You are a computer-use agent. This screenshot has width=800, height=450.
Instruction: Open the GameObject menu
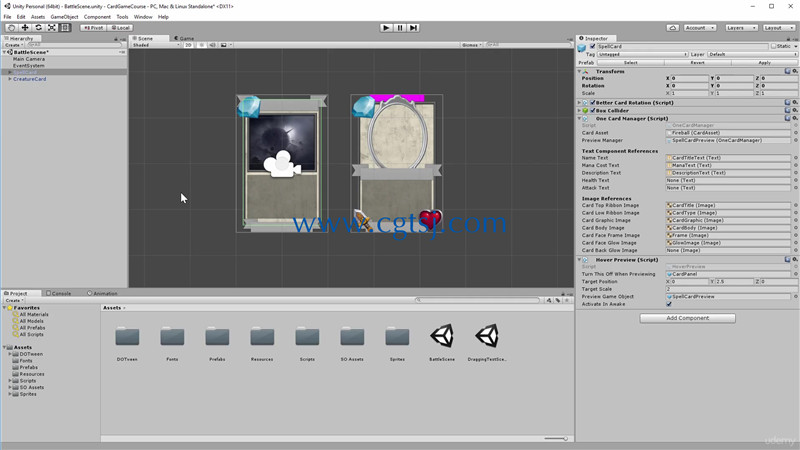64,17
